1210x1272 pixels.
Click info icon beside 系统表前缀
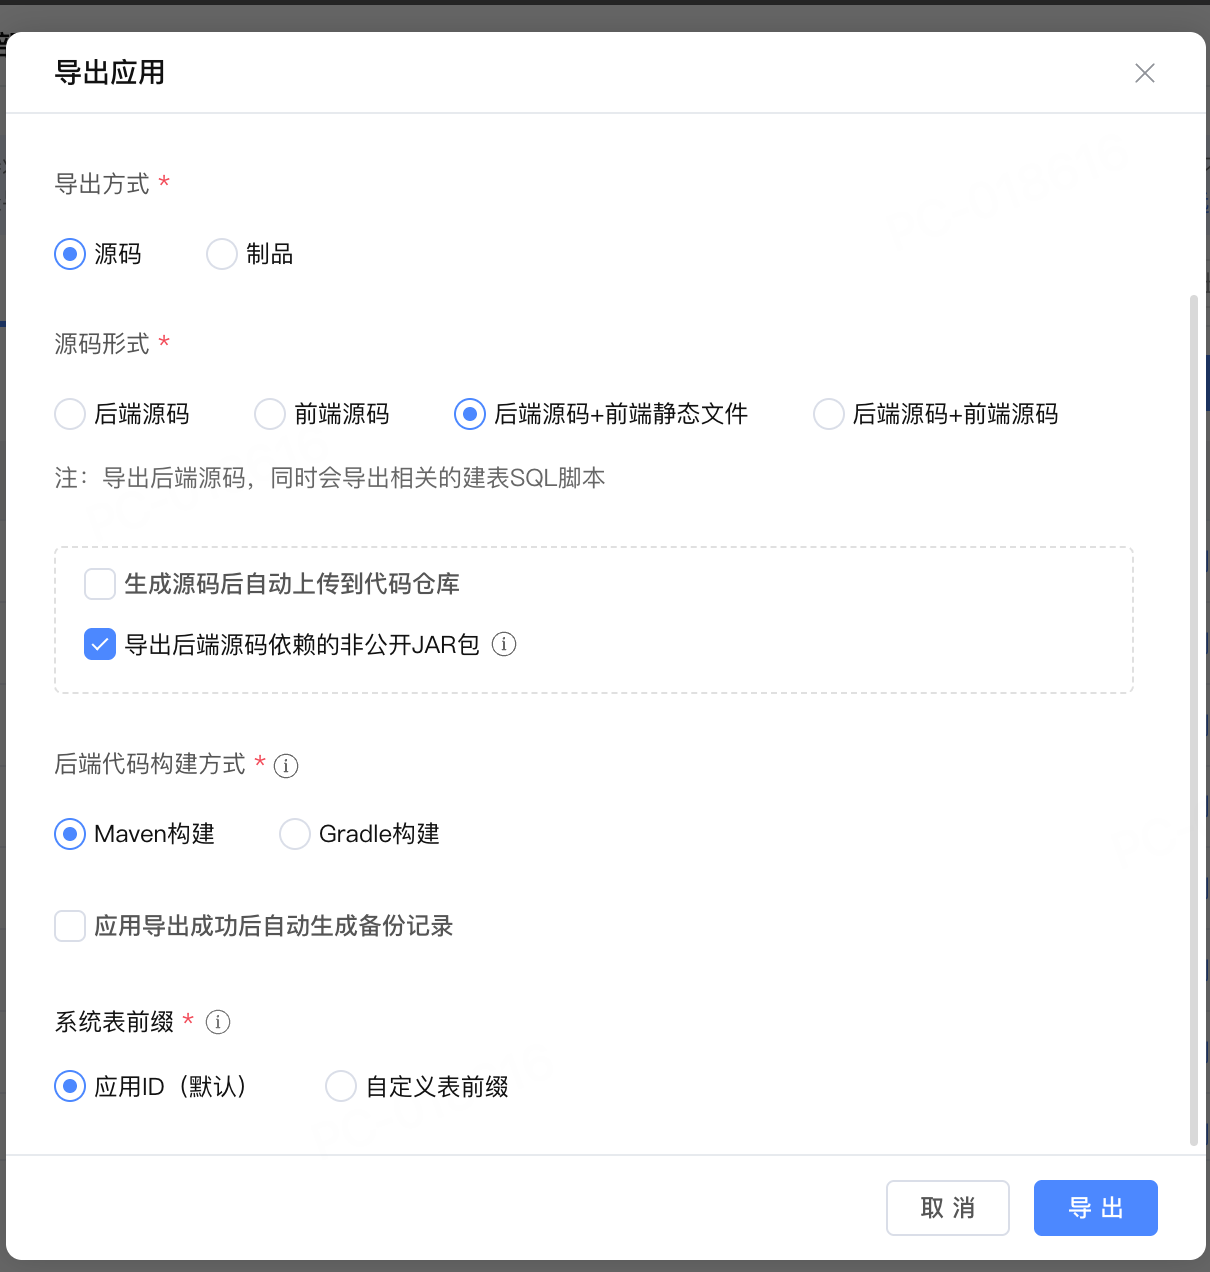tap(218, 1022)
